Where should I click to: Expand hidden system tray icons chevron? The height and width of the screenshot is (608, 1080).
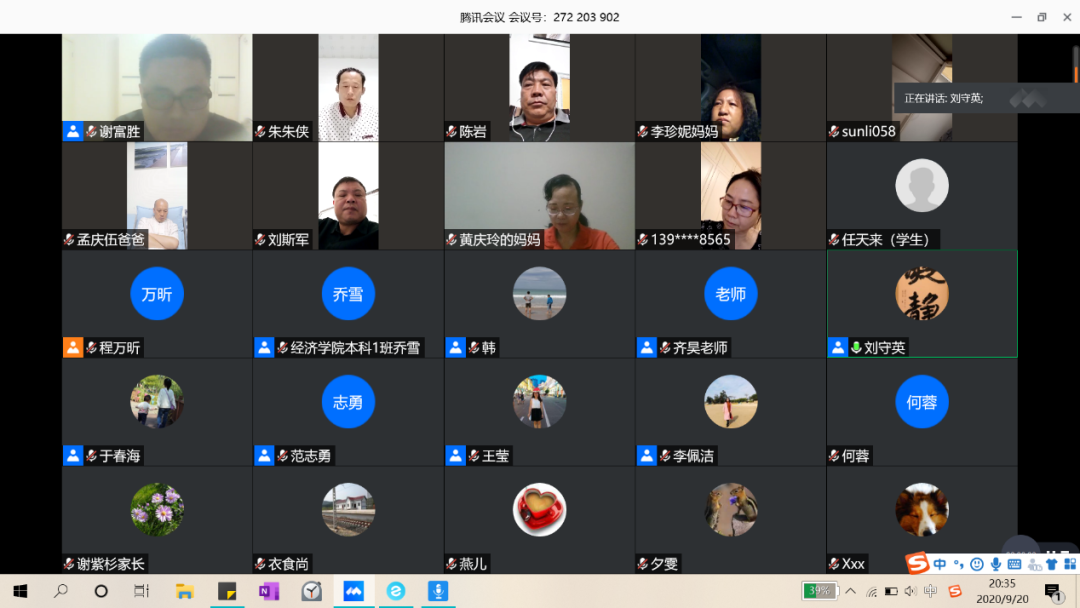[851, 591]
